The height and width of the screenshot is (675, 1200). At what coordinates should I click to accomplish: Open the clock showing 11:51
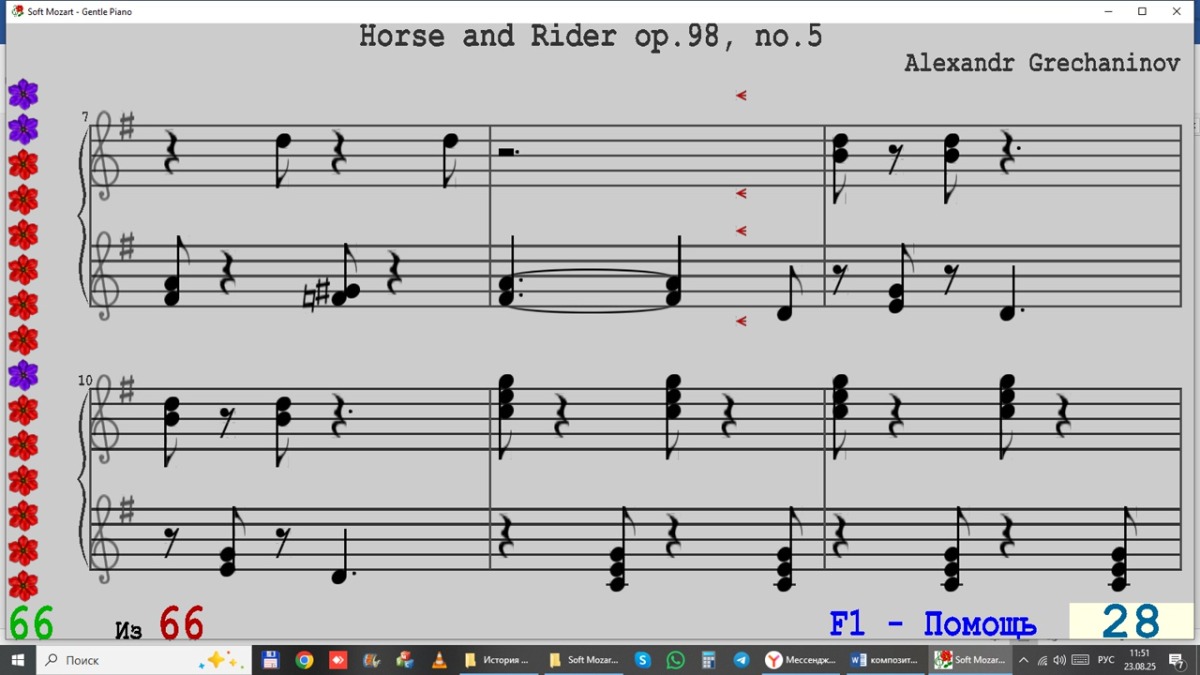[x=1140, y=660]
